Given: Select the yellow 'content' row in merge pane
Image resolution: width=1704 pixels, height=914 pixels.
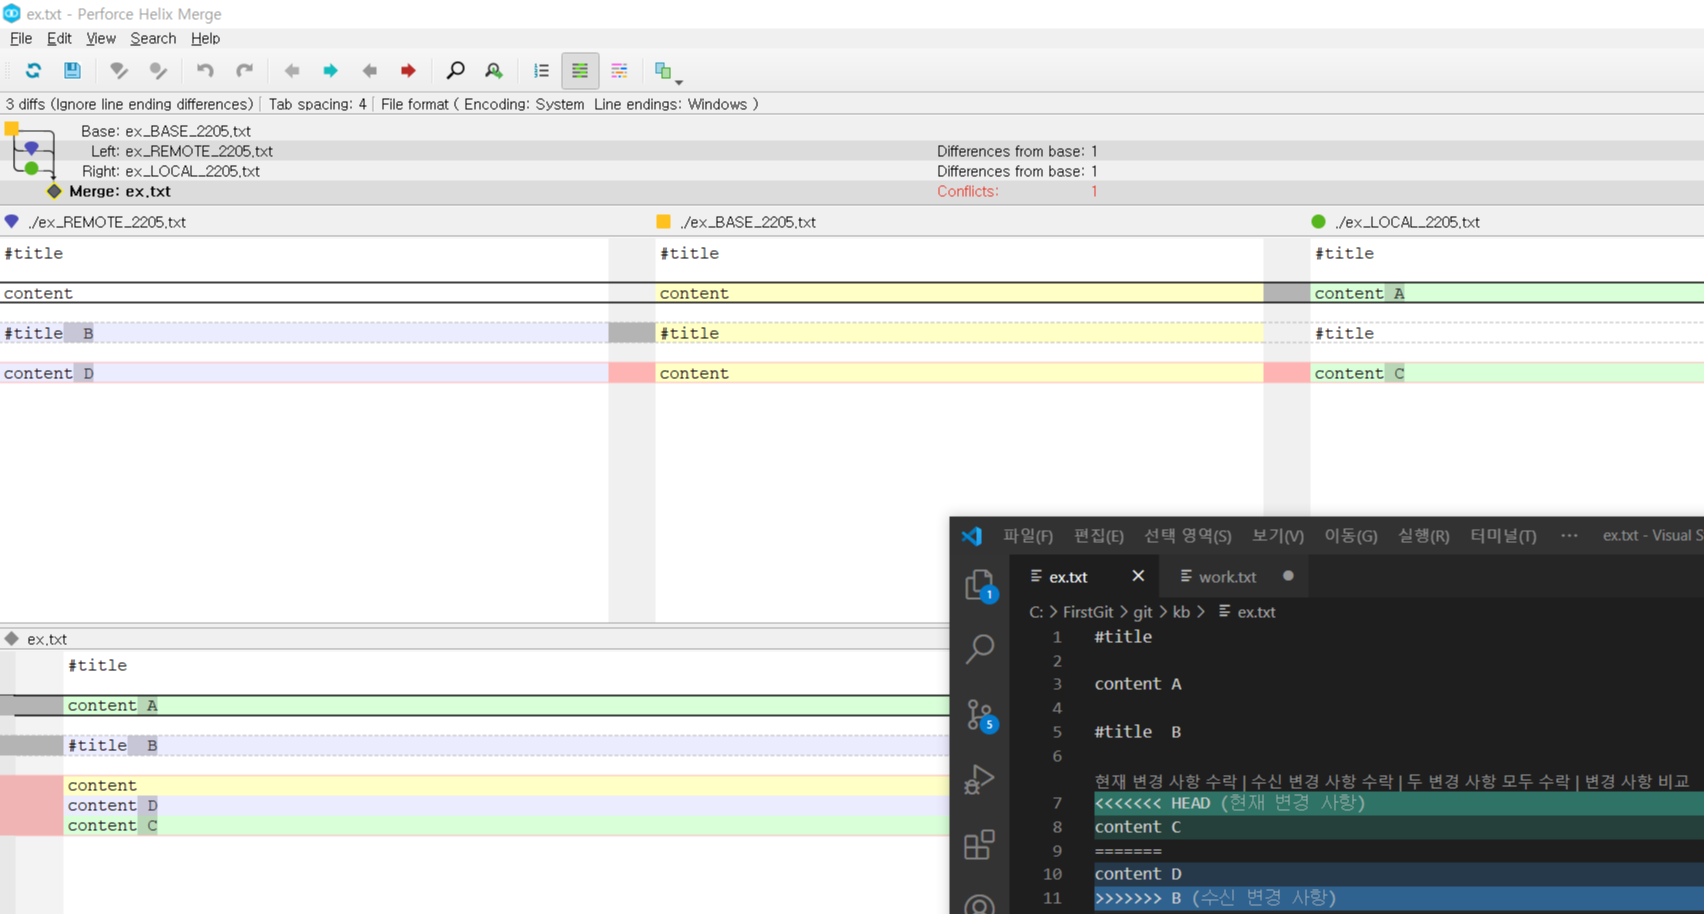Looking at the screenshot, I should (x=506, y=785).
